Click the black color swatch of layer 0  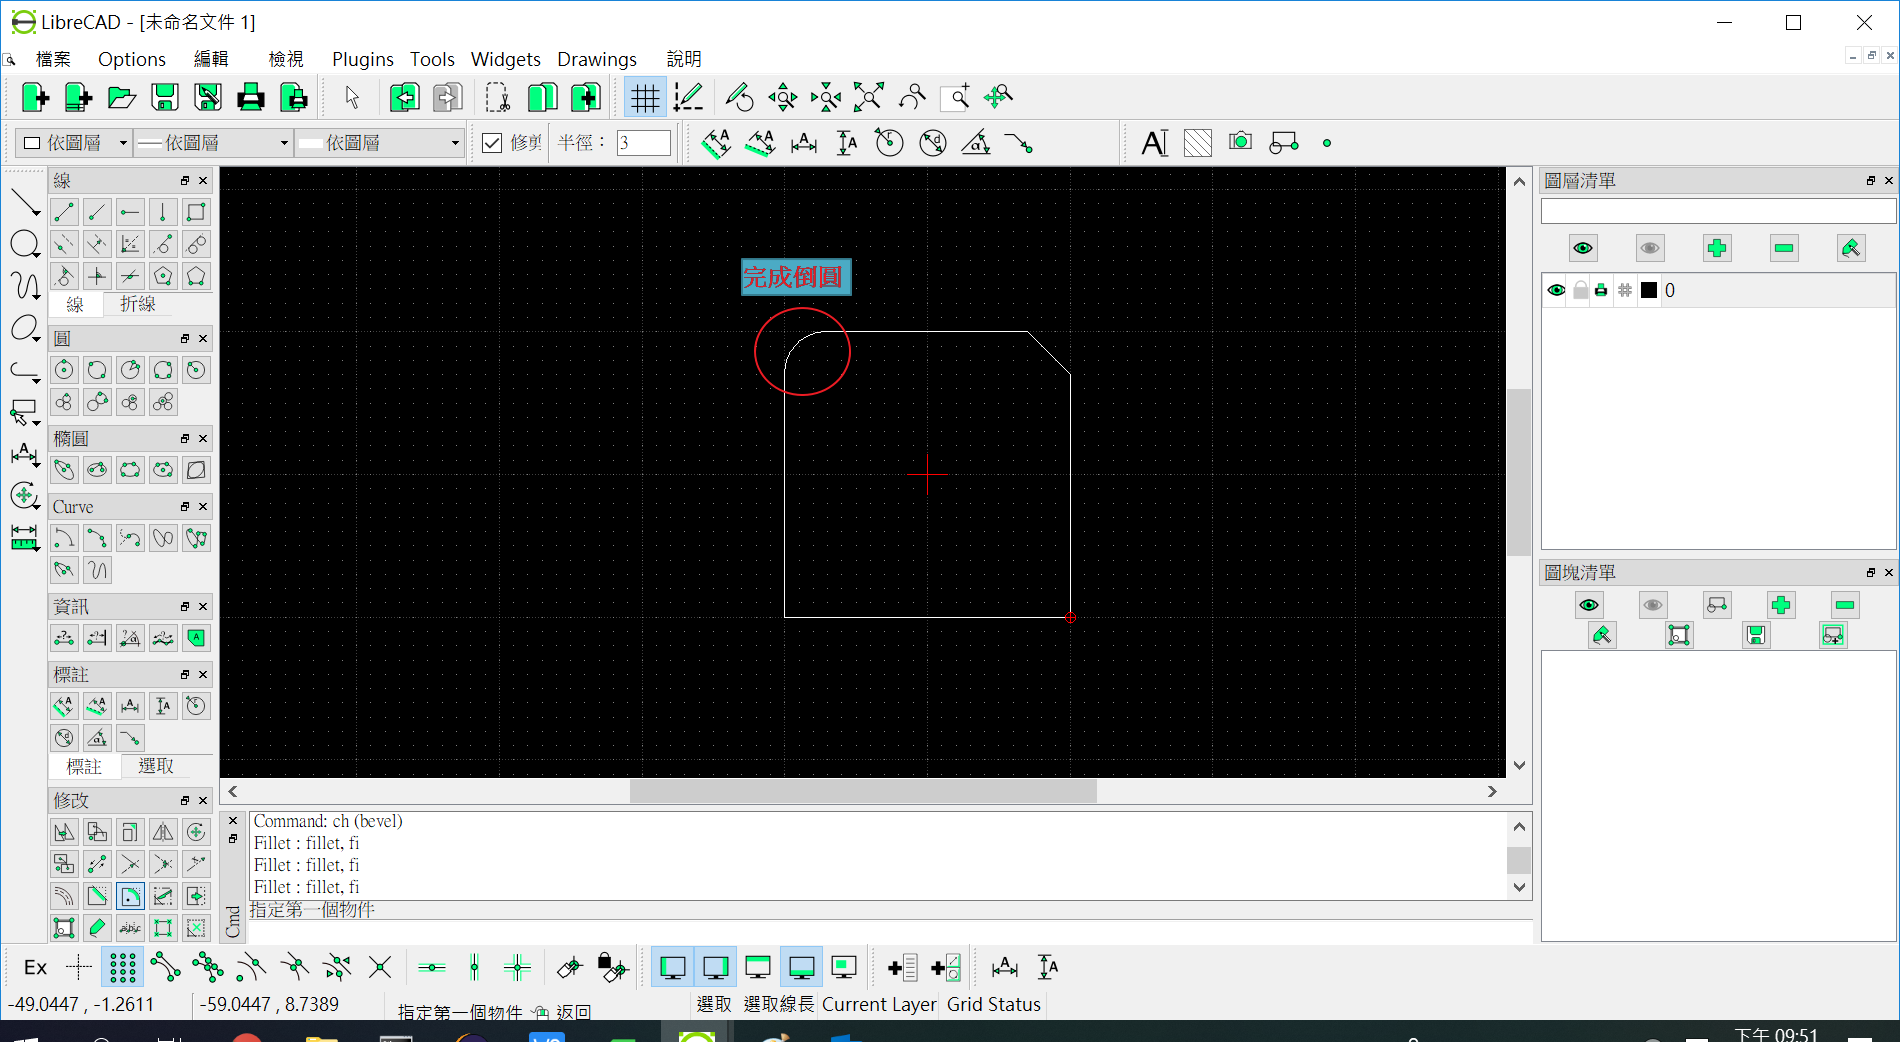tap(1649, 290)
